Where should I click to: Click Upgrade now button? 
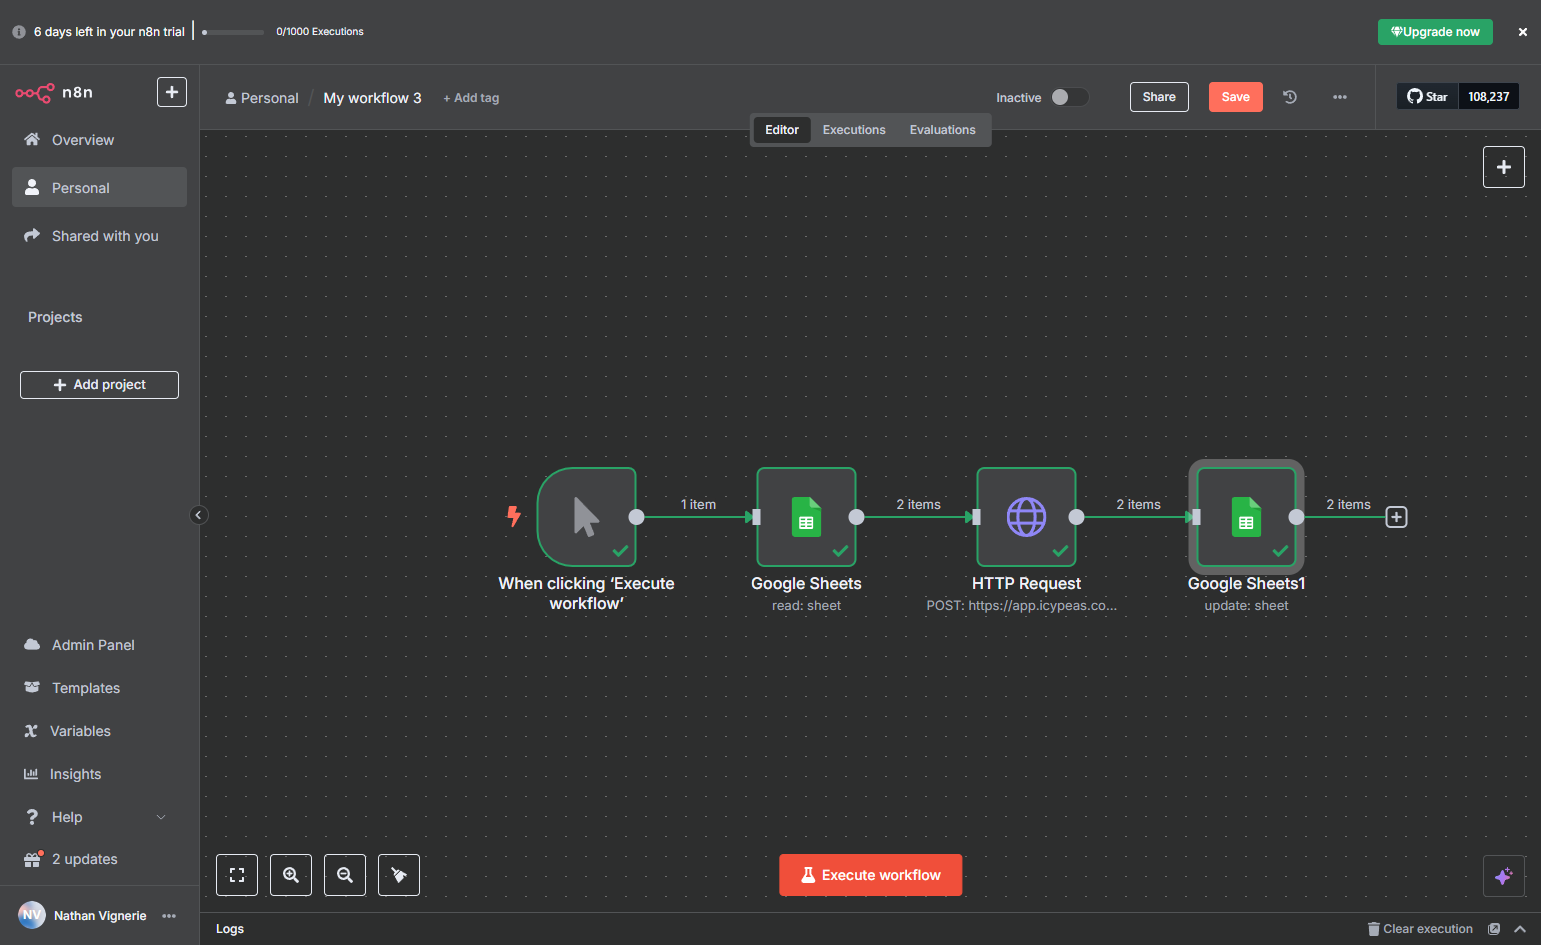point(1435,32)
